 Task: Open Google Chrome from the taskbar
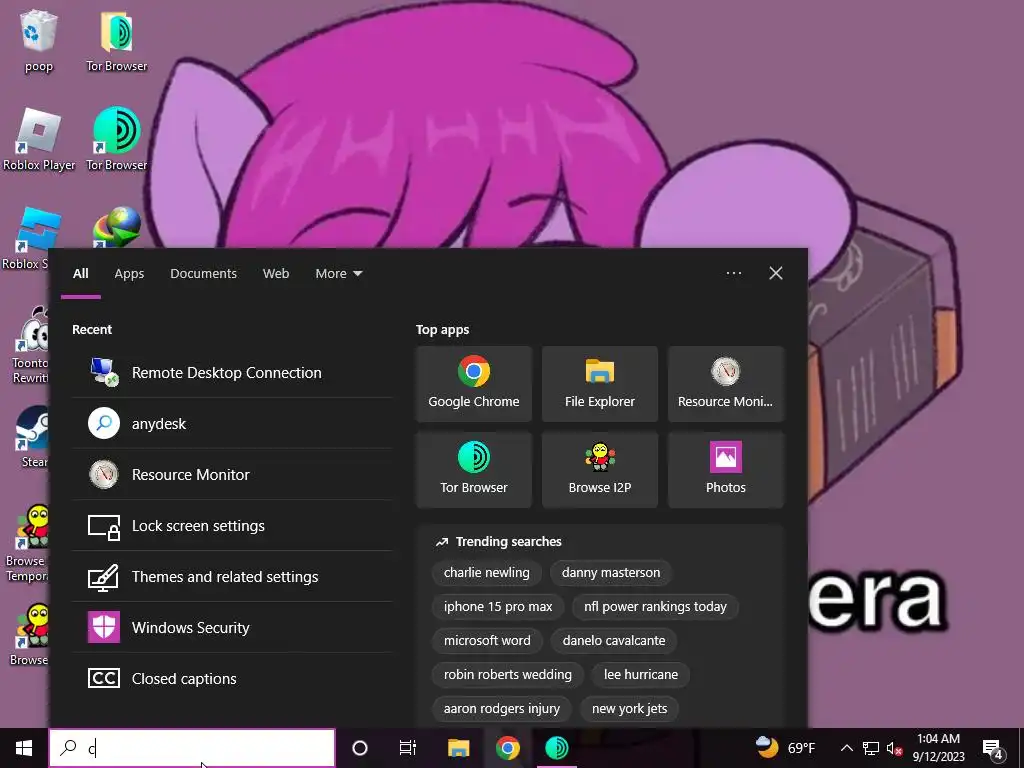click(507, 748)
